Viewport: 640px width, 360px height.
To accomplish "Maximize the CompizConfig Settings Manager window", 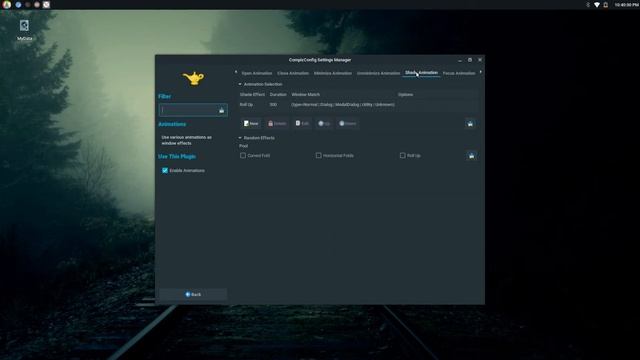I will [x=470, y=60].
